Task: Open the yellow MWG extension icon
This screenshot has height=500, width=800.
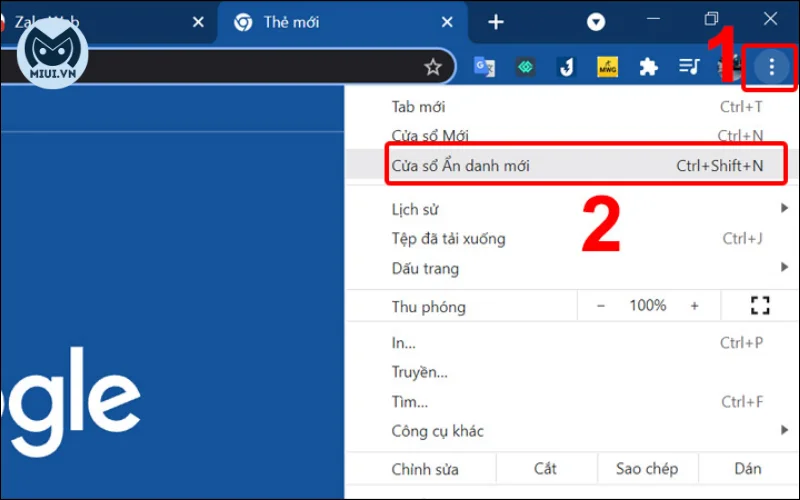Action: coord(607,67)
